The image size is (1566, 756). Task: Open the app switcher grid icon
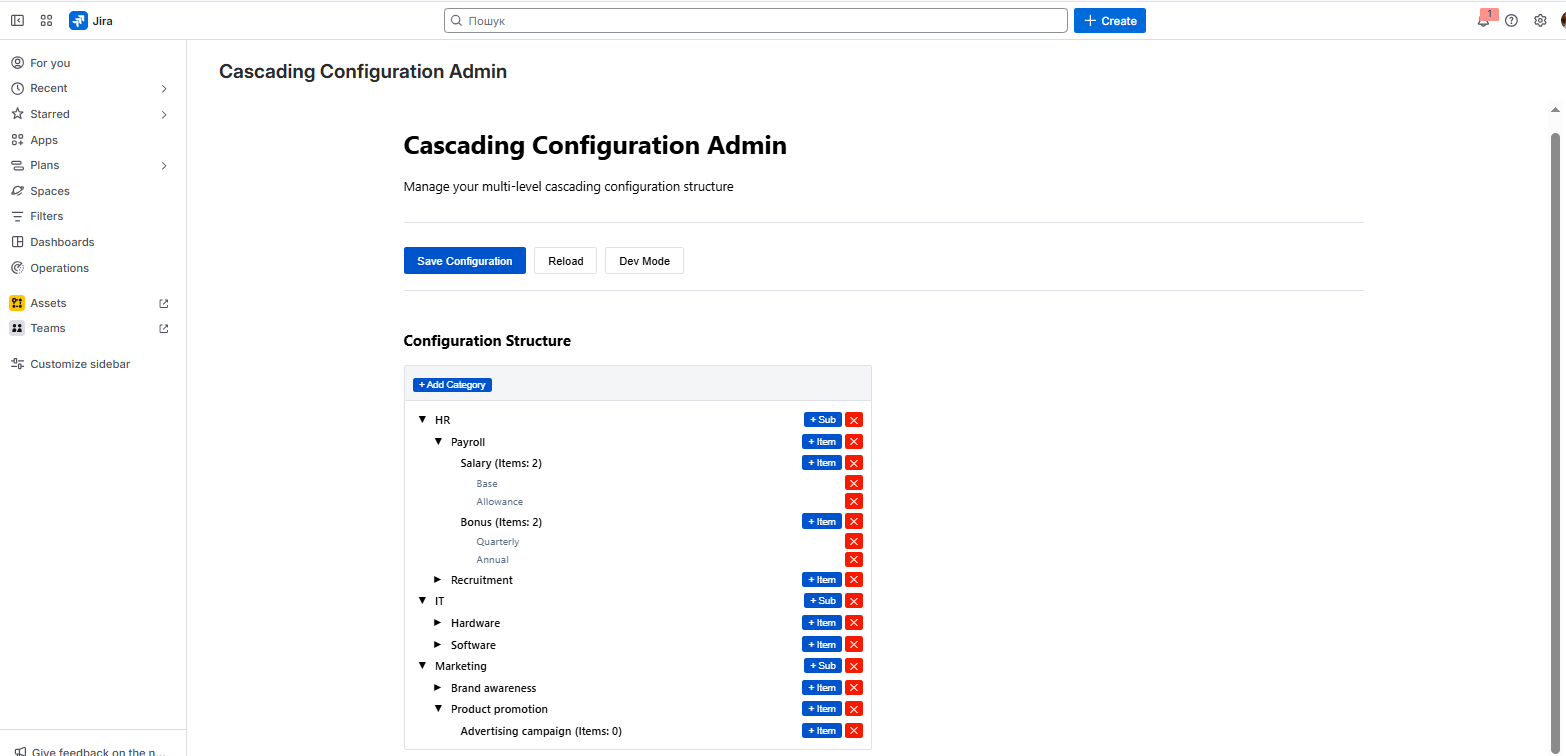46,21
